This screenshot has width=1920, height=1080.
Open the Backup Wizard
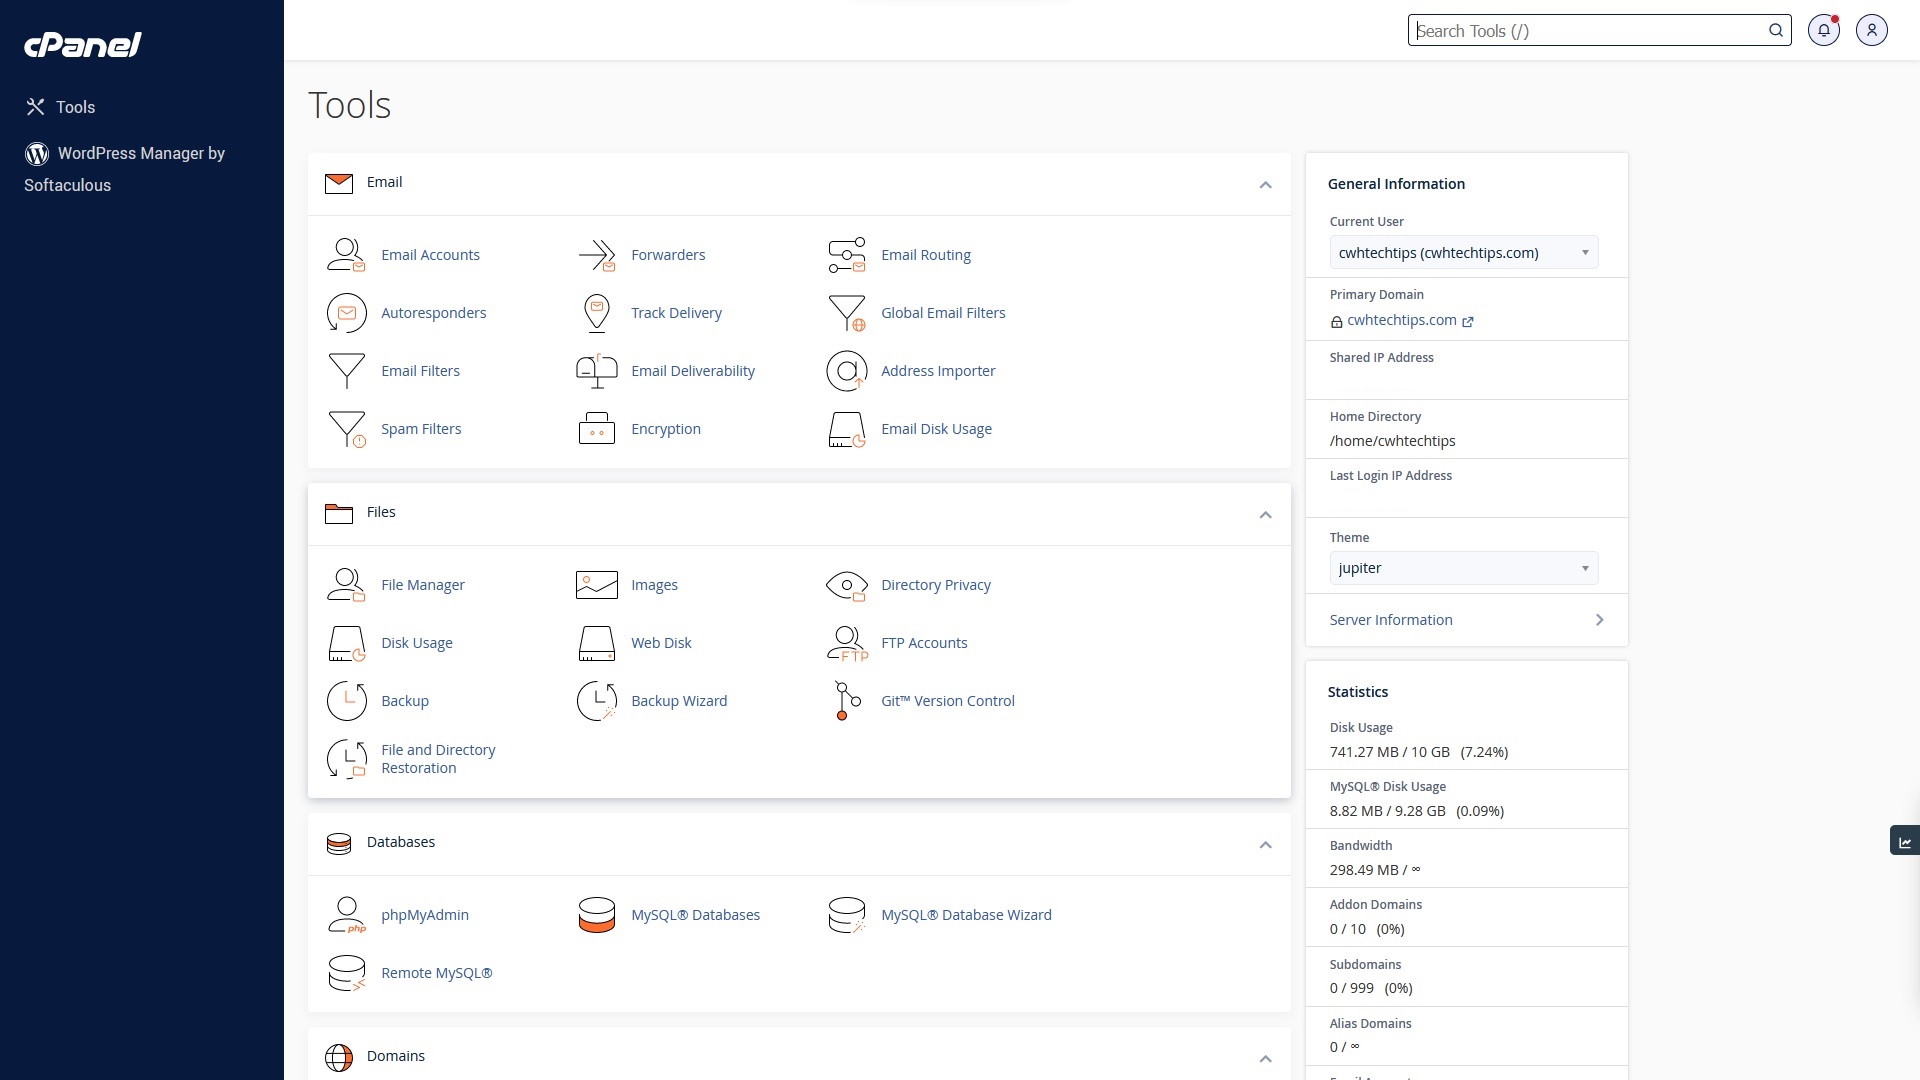coord(679,701)
